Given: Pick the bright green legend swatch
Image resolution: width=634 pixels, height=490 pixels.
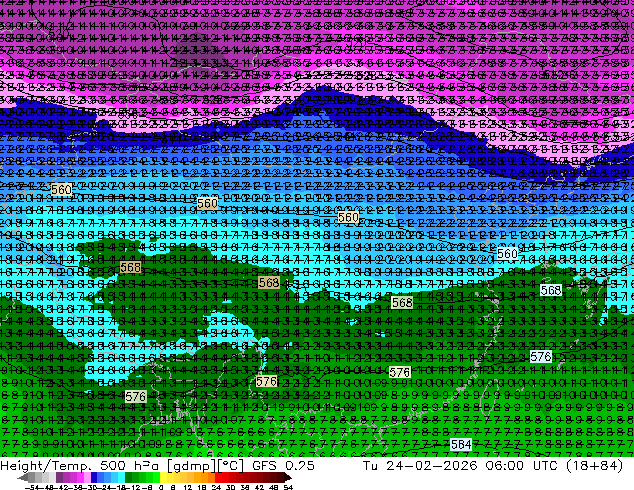Looking at the screenshot, I should (156, 477).
